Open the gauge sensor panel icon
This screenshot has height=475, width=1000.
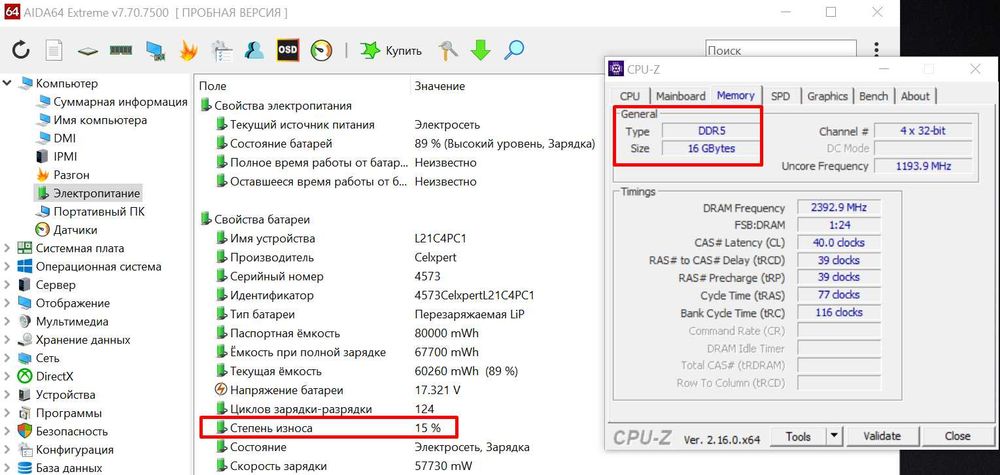[x=321, y=50]
